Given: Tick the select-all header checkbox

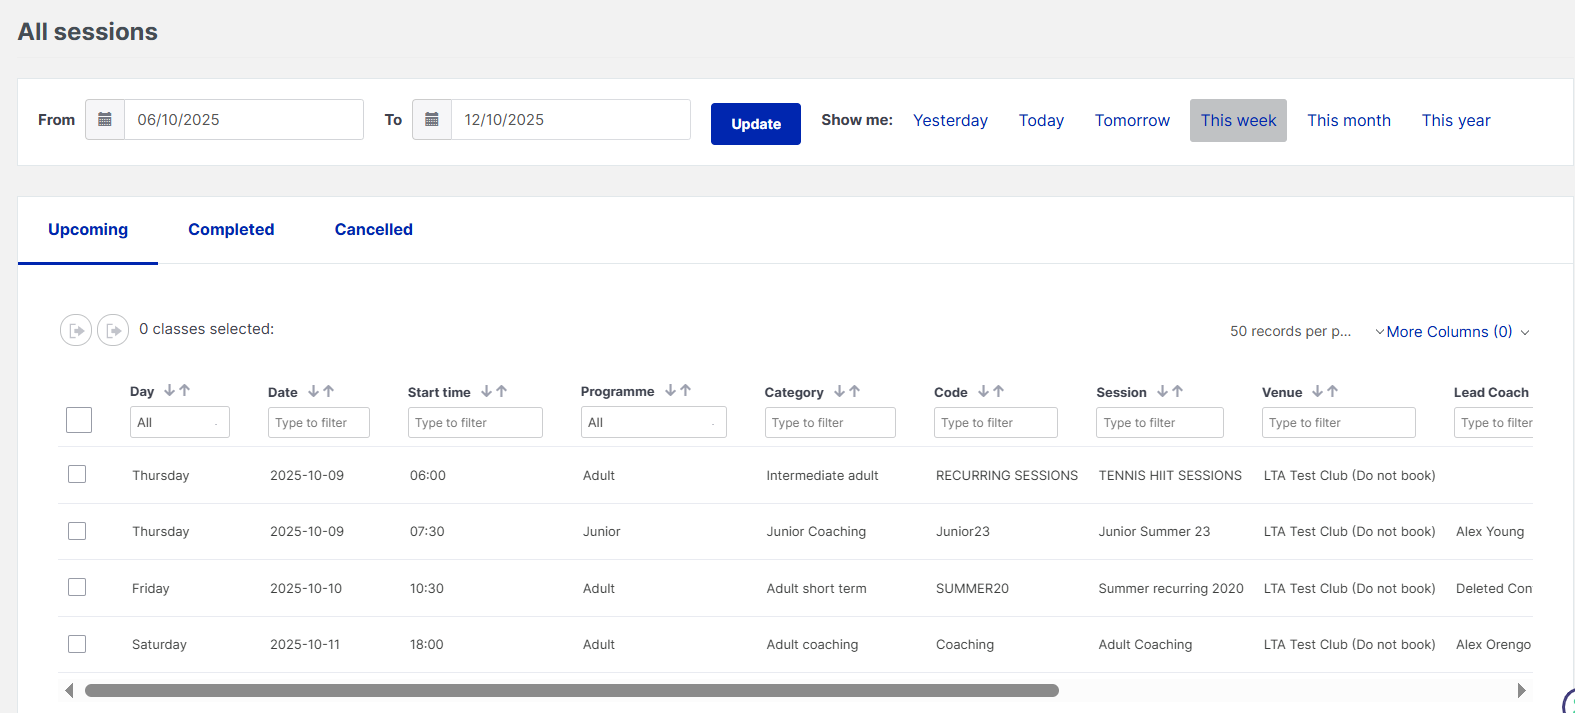Looking at the screenshot, I should 79,420.
